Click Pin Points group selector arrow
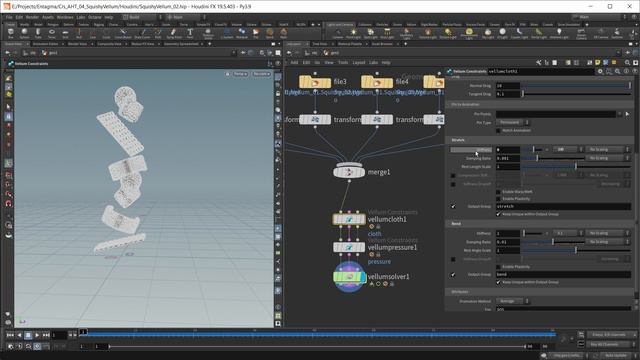This screenshot has width=640, height=360. [x=627, y=114]
